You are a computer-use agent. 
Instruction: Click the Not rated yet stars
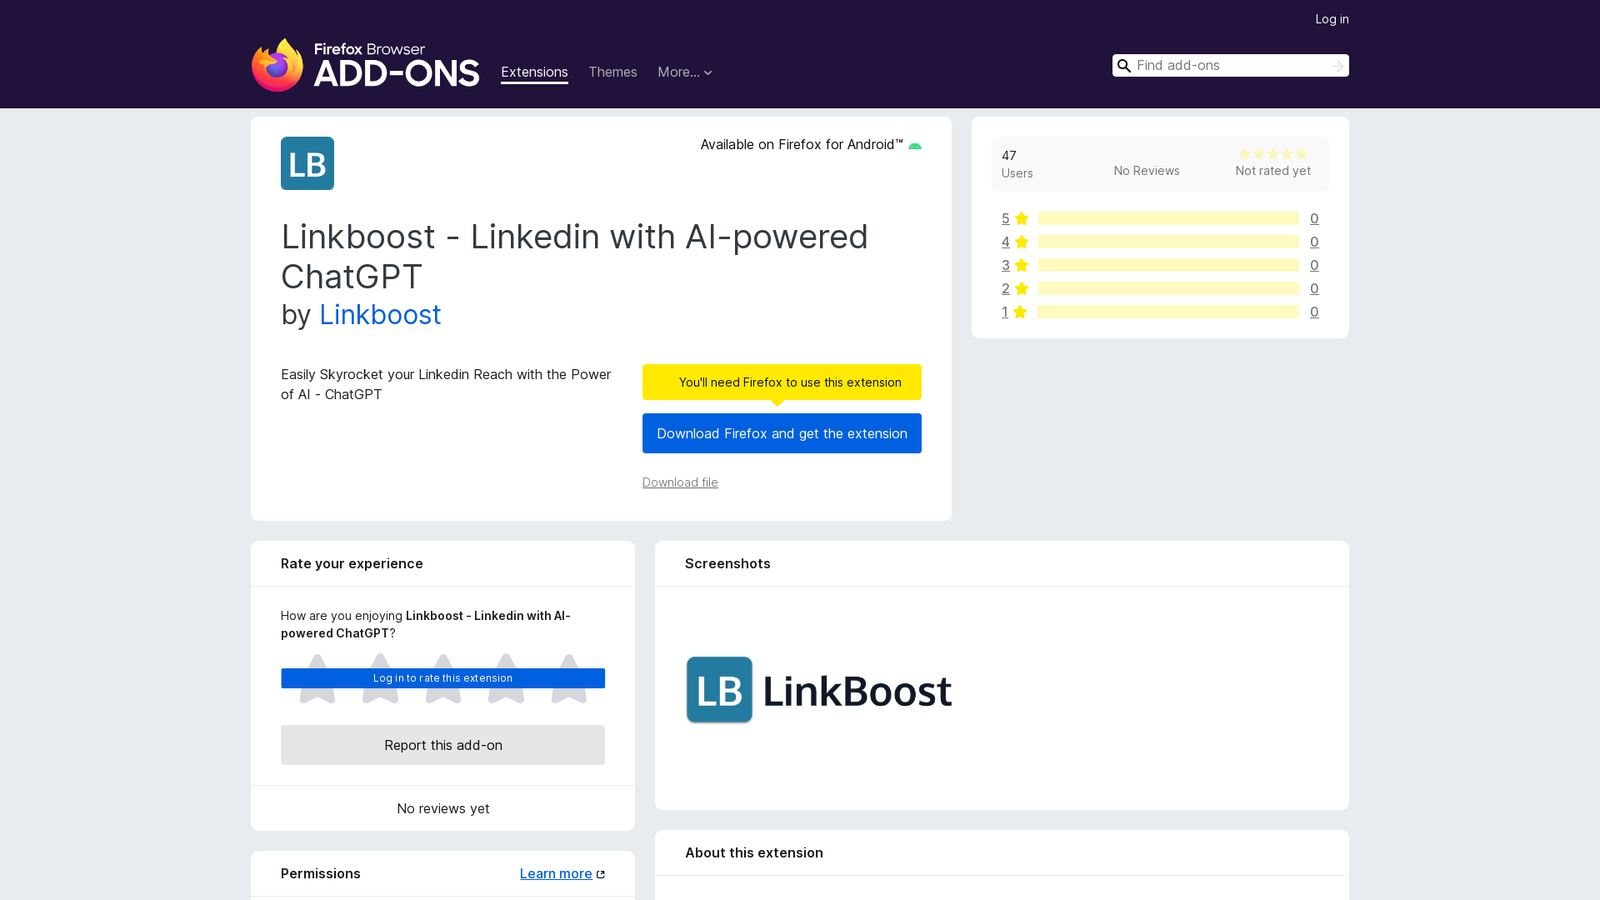(x=1273, y=154)
